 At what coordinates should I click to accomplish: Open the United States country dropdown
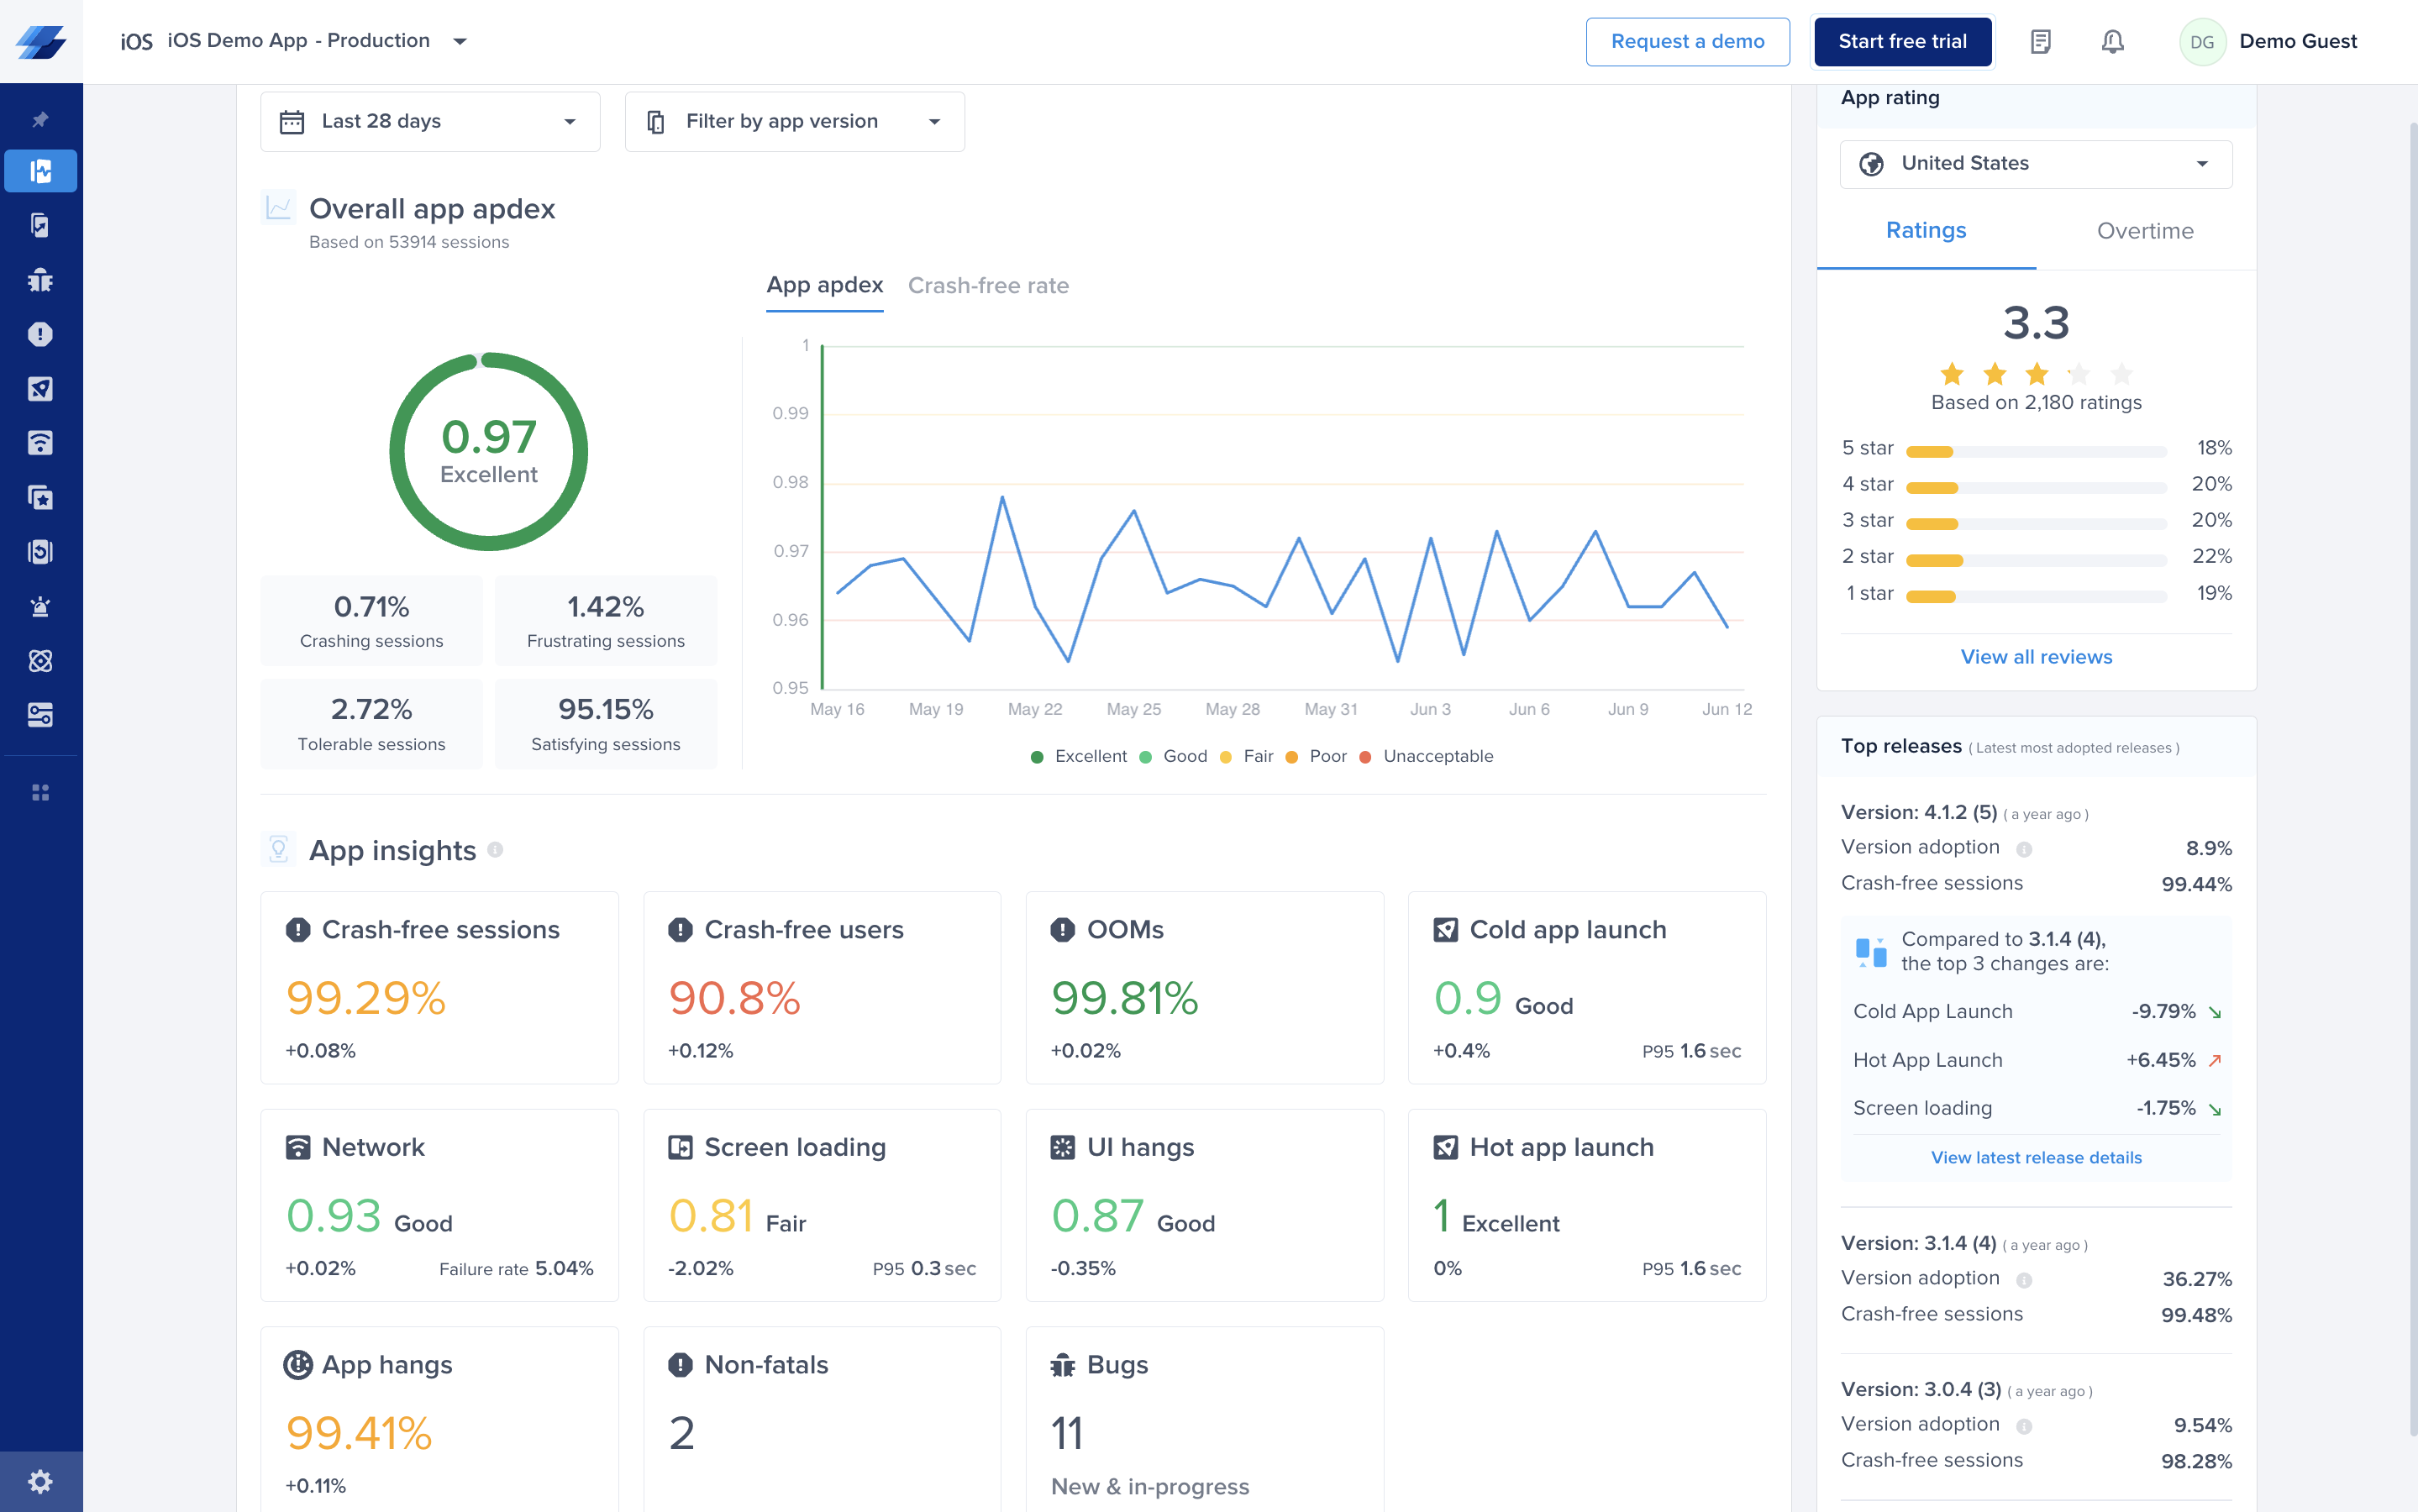coord(2035,163)
